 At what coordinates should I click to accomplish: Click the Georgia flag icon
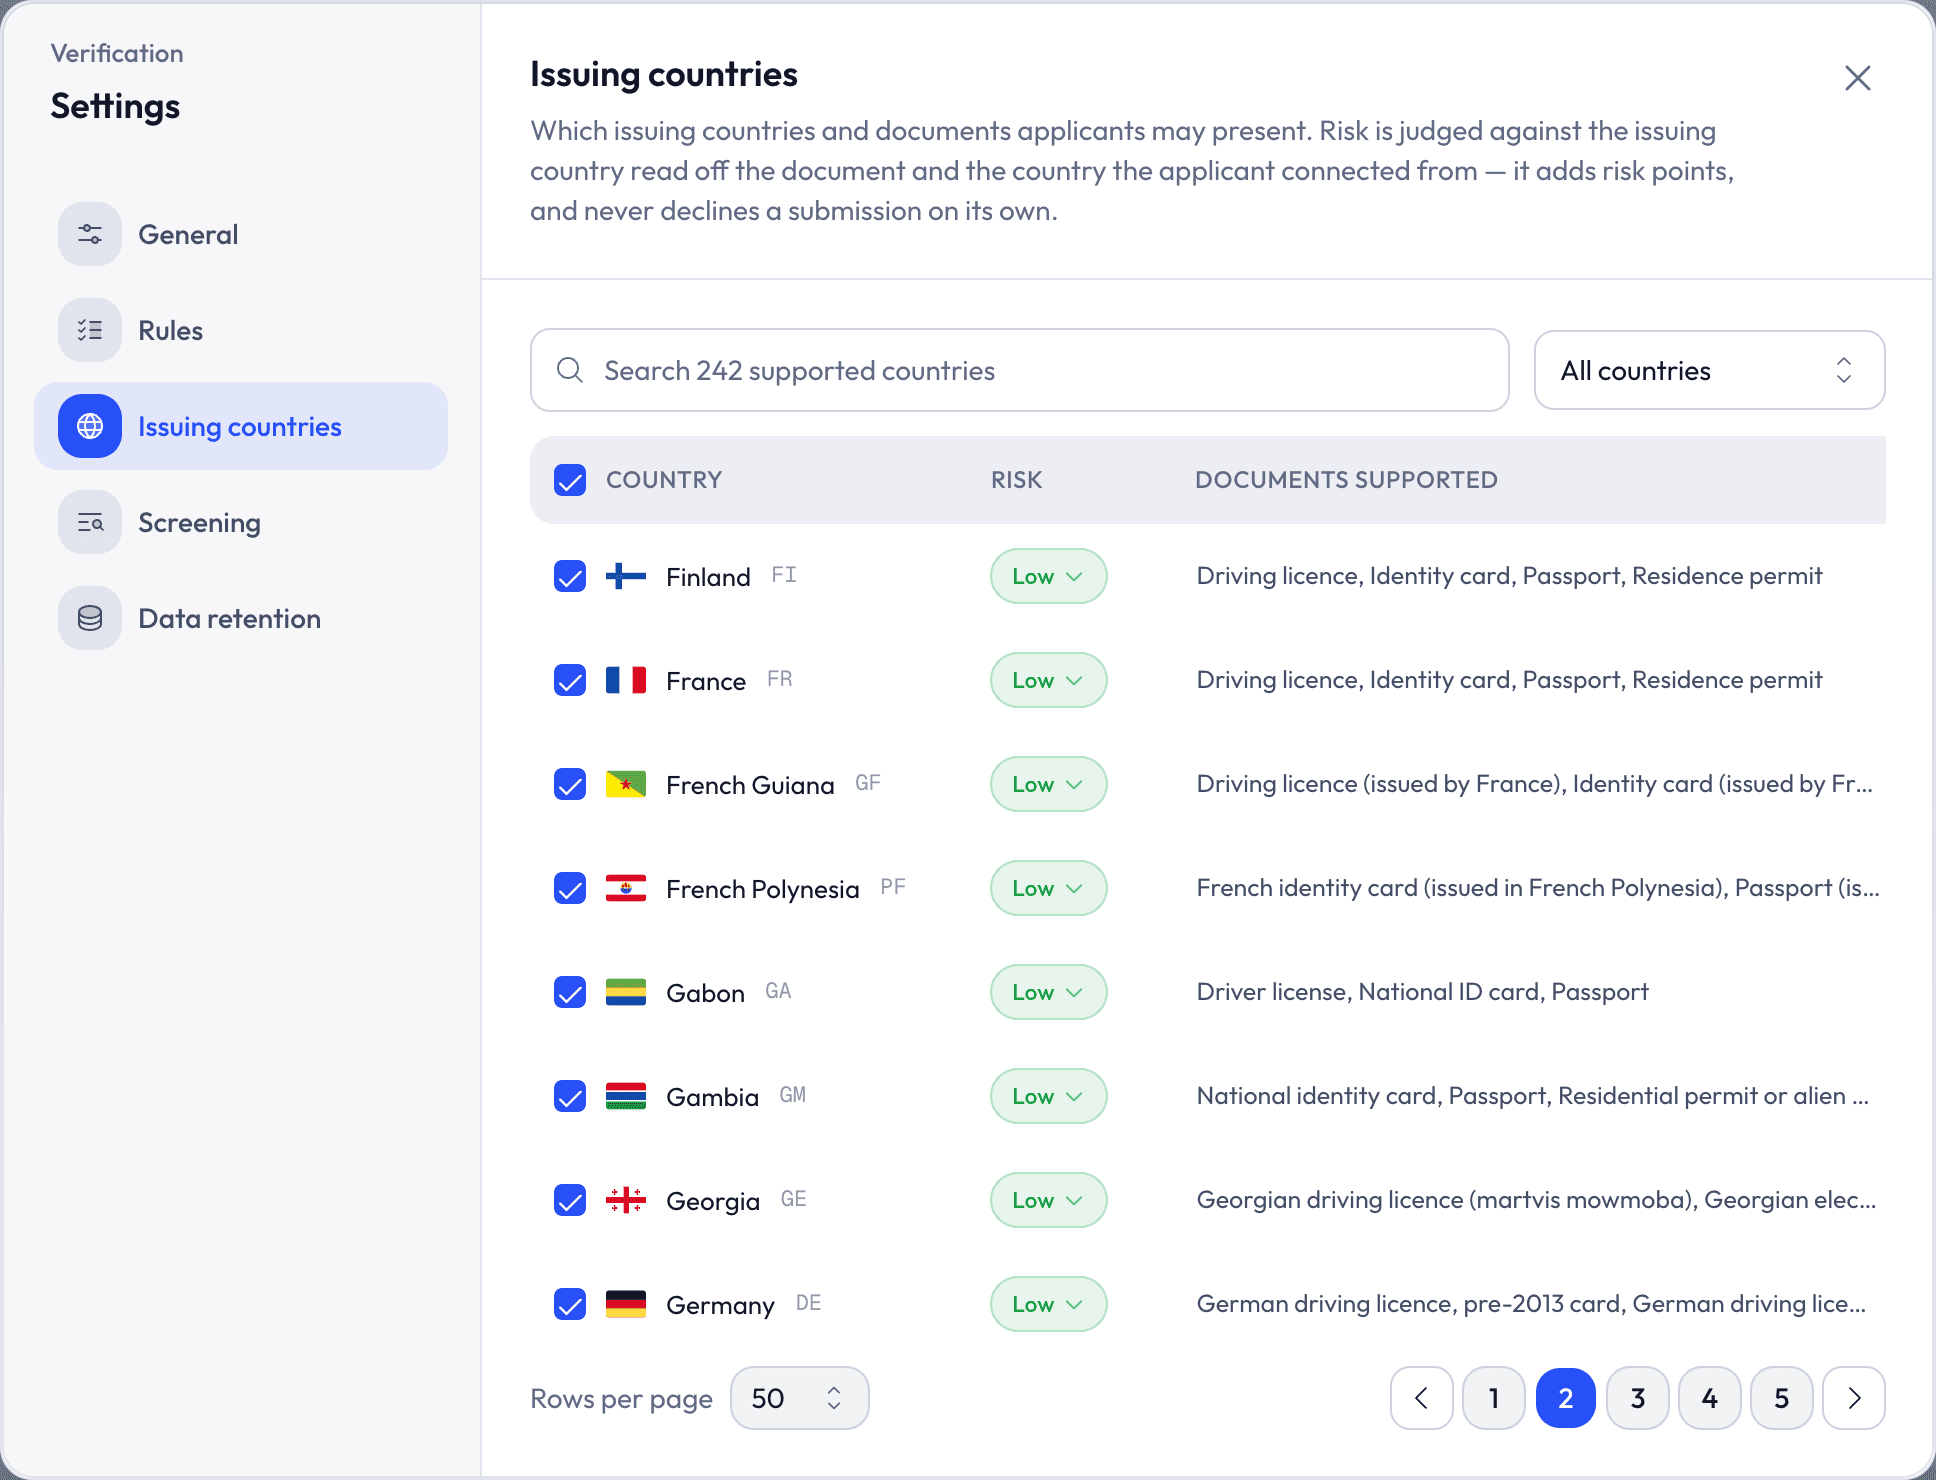[626, 1200]
